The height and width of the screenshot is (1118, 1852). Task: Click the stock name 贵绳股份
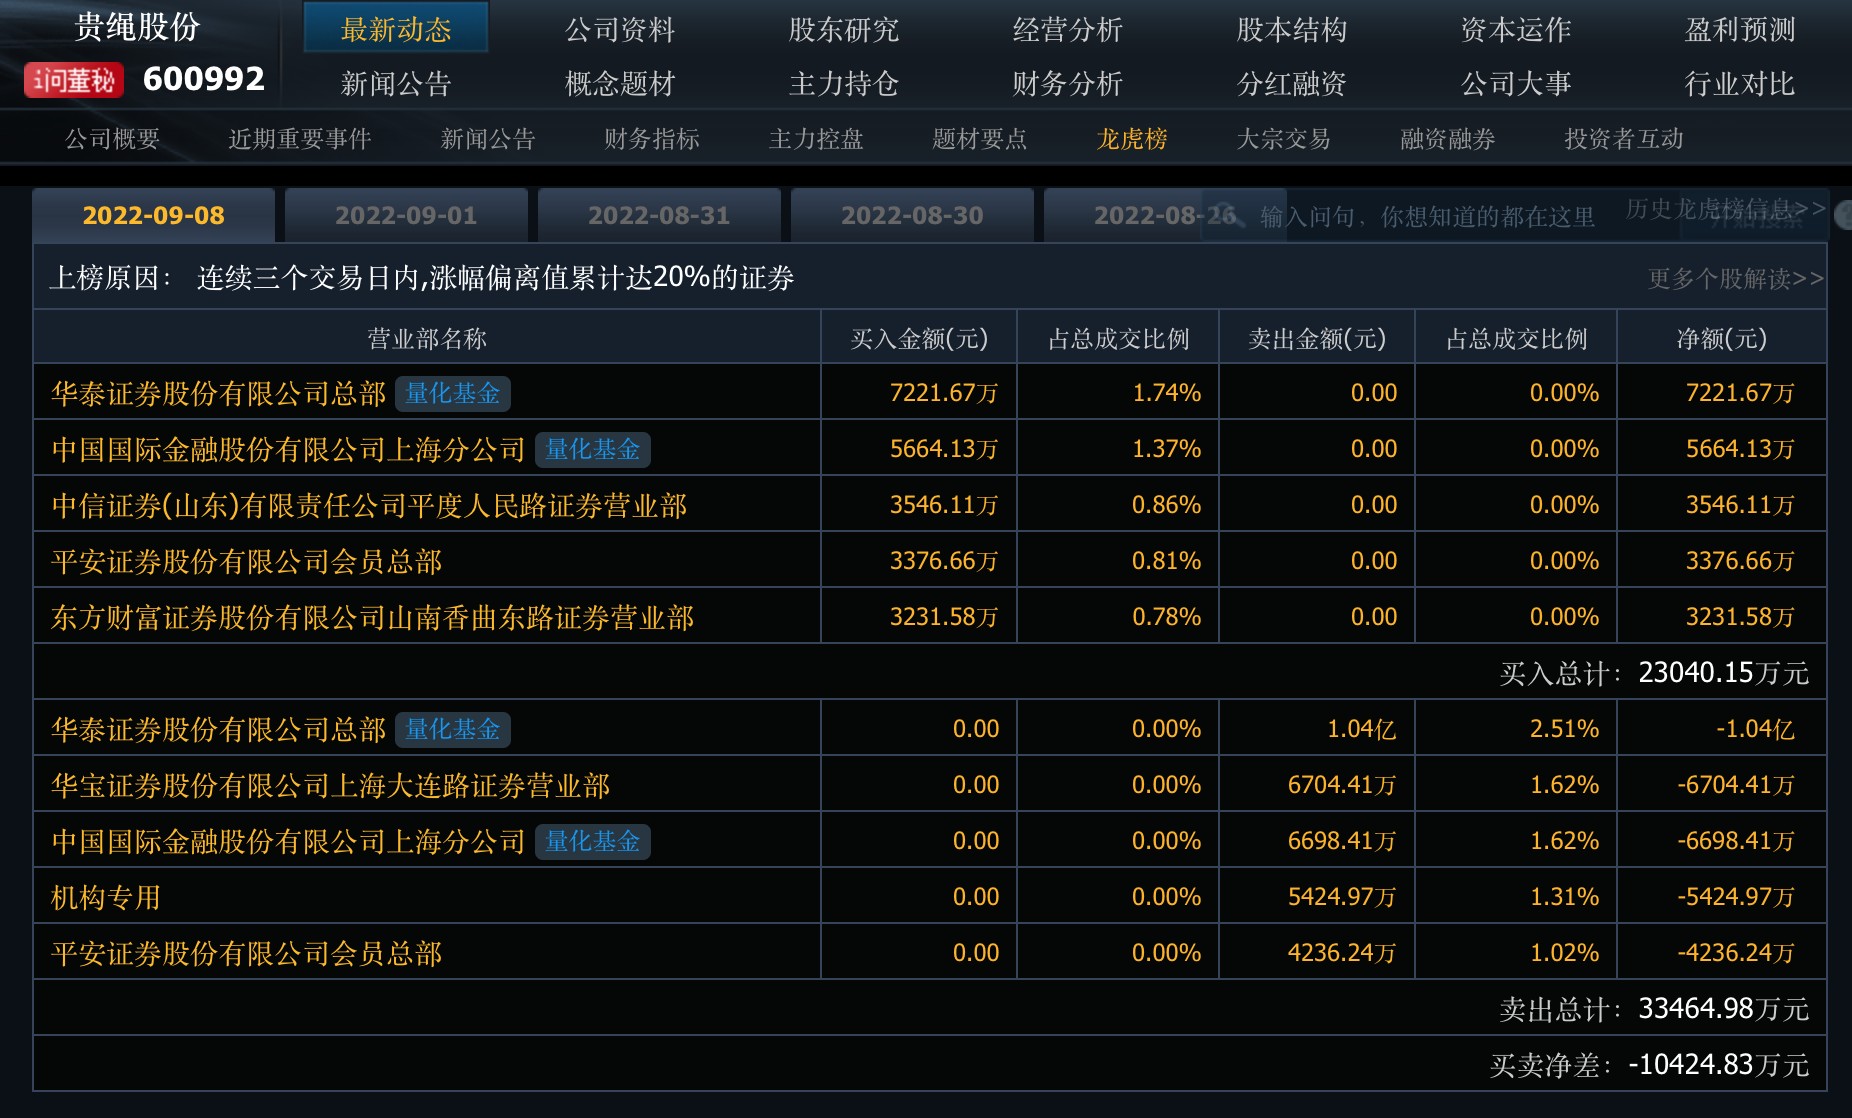138,27
